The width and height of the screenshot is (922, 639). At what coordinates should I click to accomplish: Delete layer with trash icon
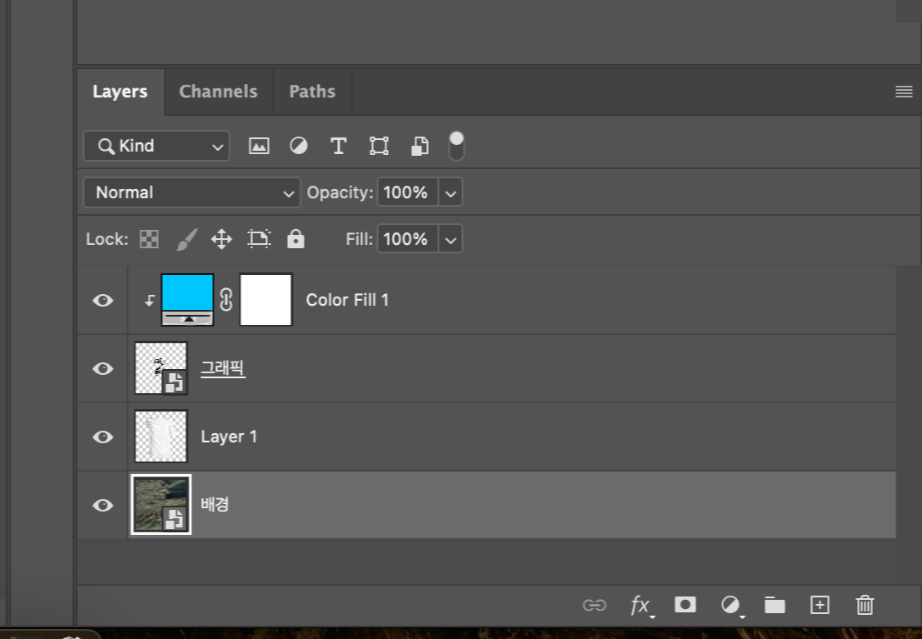tap(864, 605)
